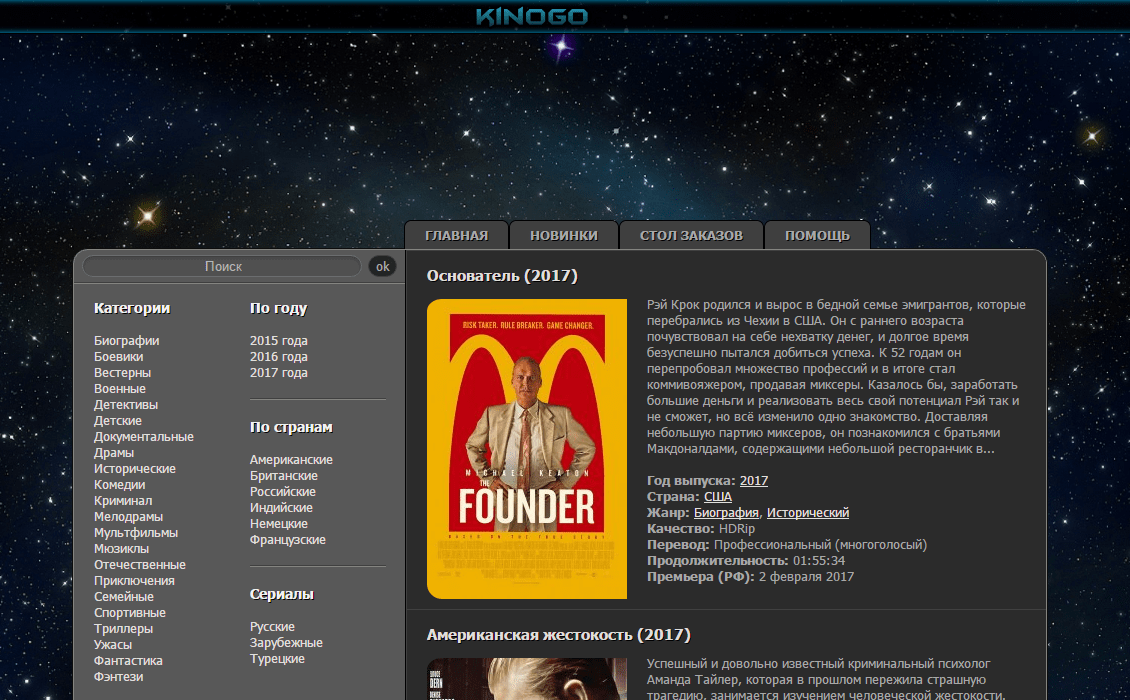Image resolution: width=1130 pixels, height=700 pixels.
Task: Follow the США country link
Action: click(718, 497)
